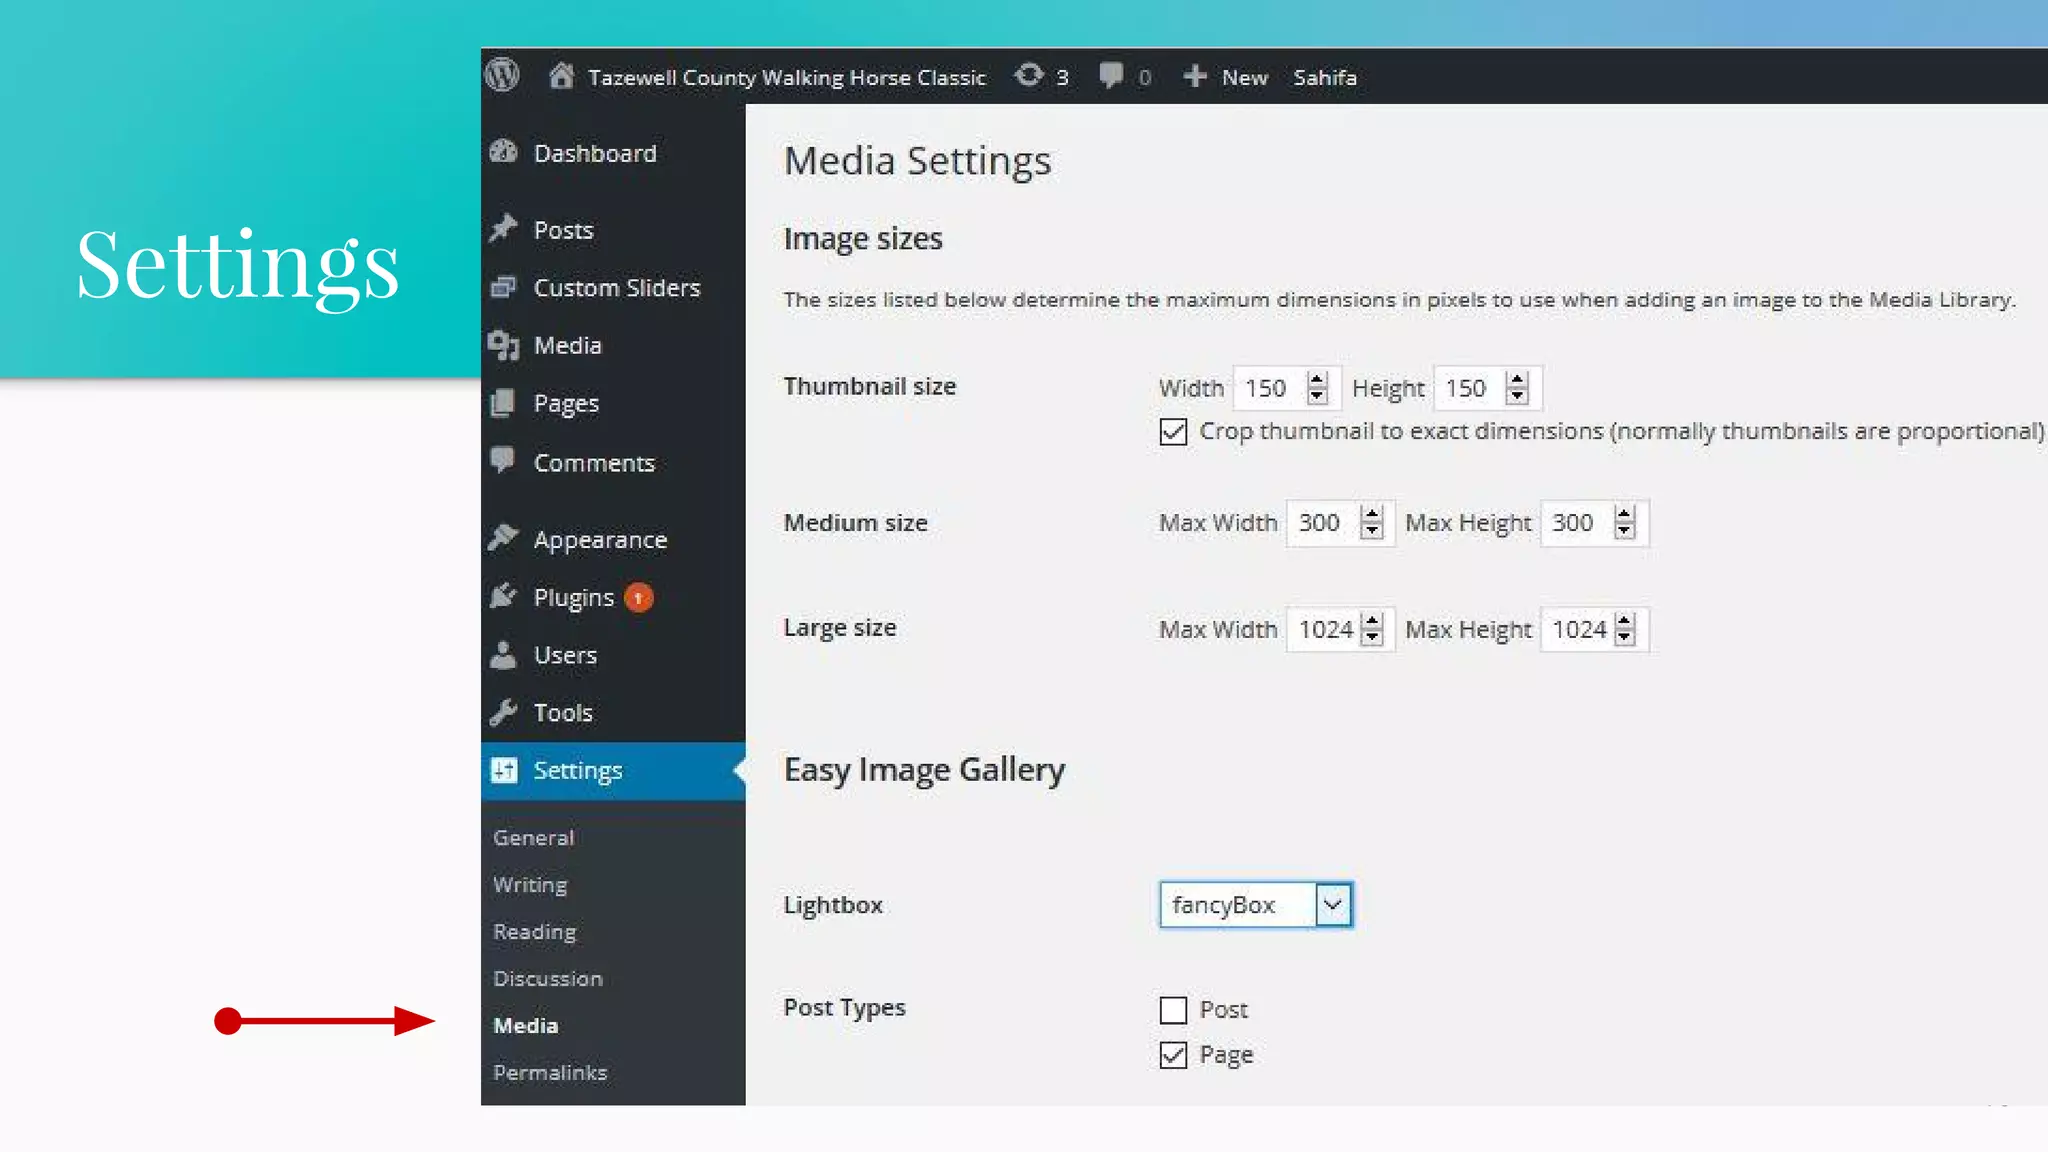
Task: Open Permalinks settings submenu item
Action: (x=550, y=1072)
